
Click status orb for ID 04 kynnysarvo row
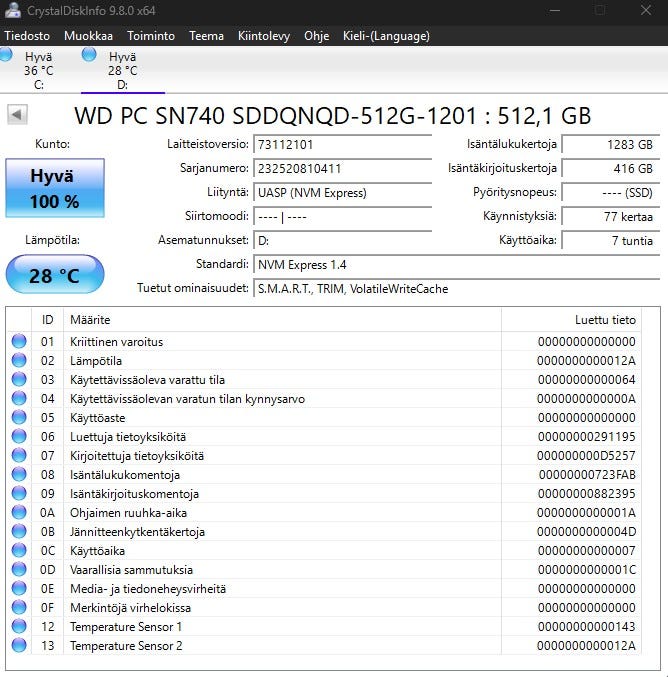point(19,398)
